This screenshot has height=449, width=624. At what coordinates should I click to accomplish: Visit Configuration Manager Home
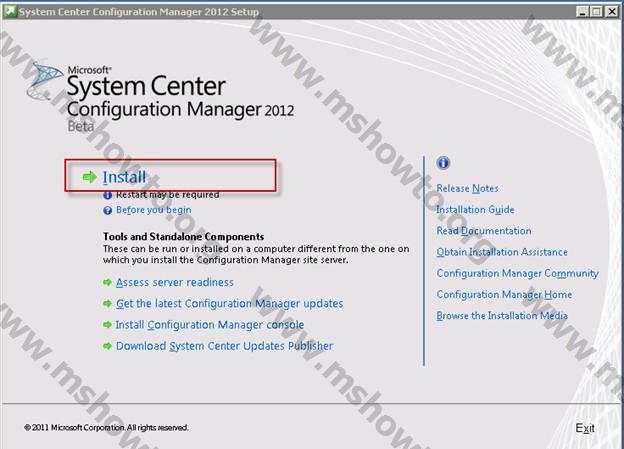[504, 295]
